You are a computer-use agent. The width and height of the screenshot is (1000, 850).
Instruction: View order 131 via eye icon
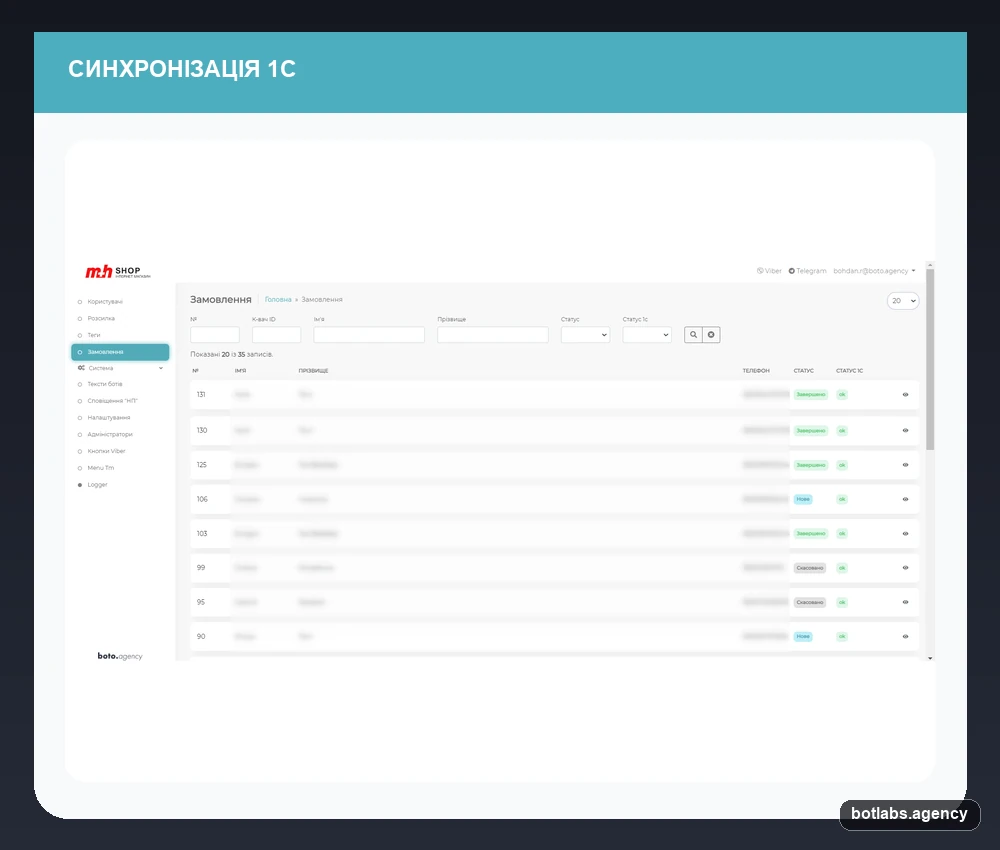click(905, 395)
